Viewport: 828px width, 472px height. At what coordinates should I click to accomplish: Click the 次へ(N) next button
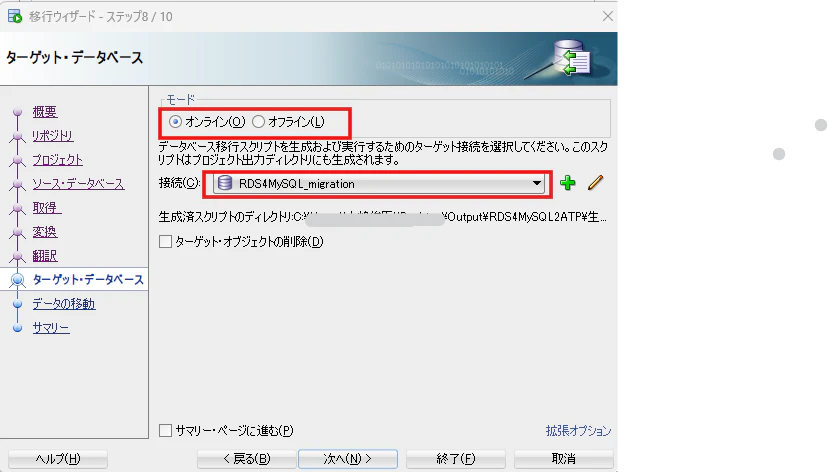[348, 459]
